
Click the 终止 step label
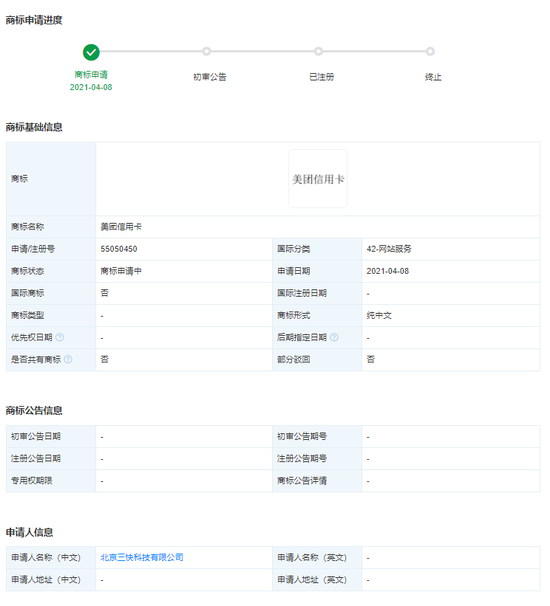click(x=433, y=77)
